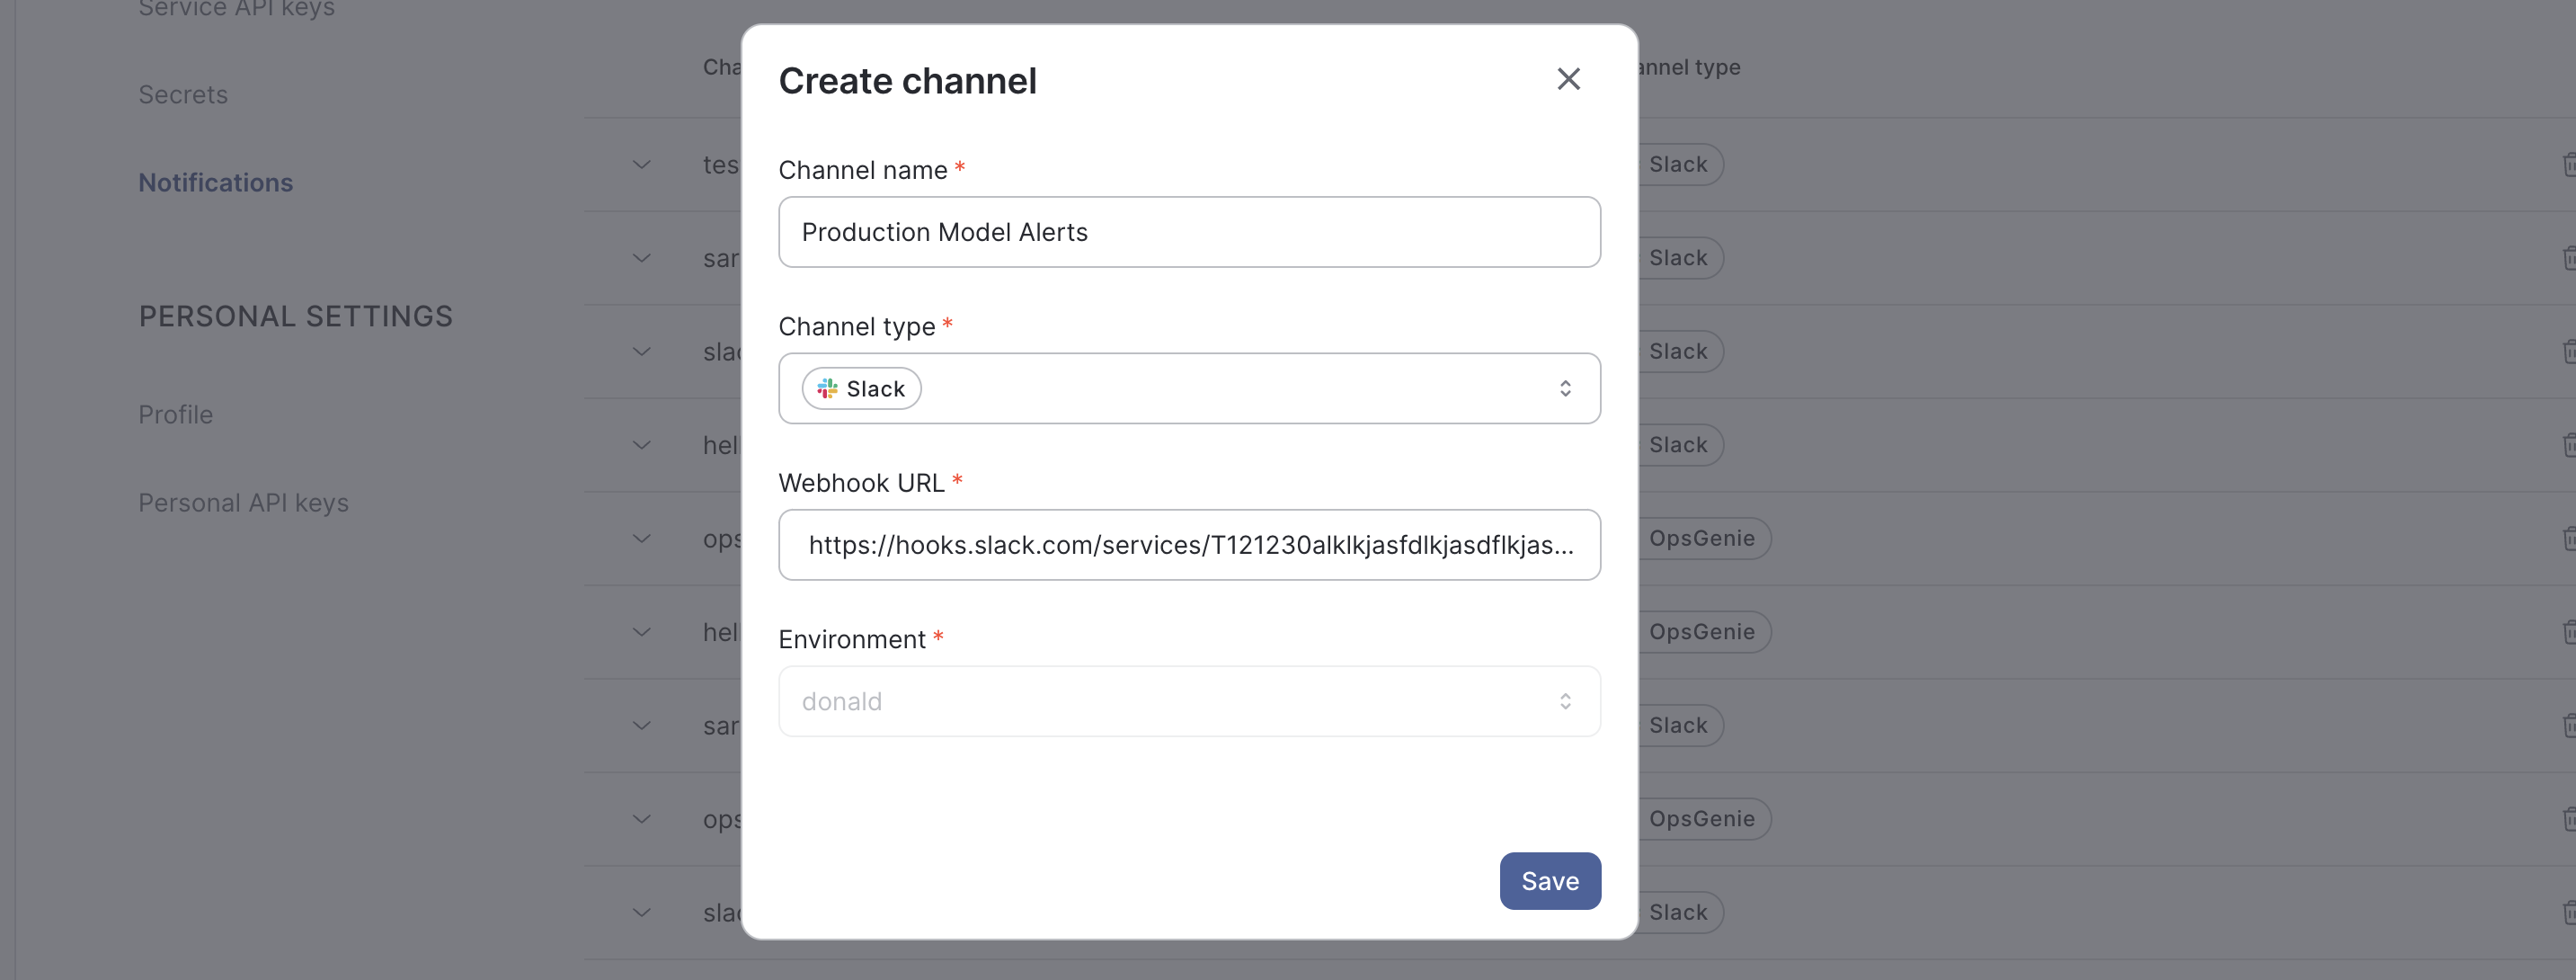
Task: Click the Slack logo in channel type
Action: [x=827, y=388]
